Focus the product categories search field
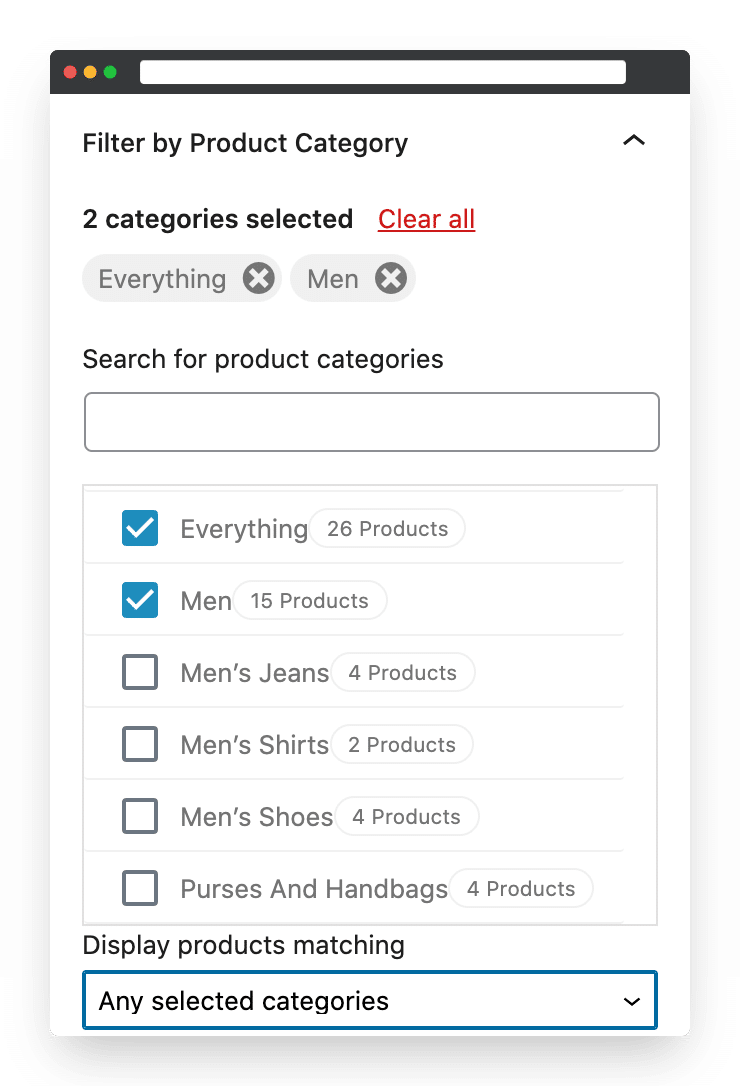This screenshot has height=1086, width=740. pos(371,422)
